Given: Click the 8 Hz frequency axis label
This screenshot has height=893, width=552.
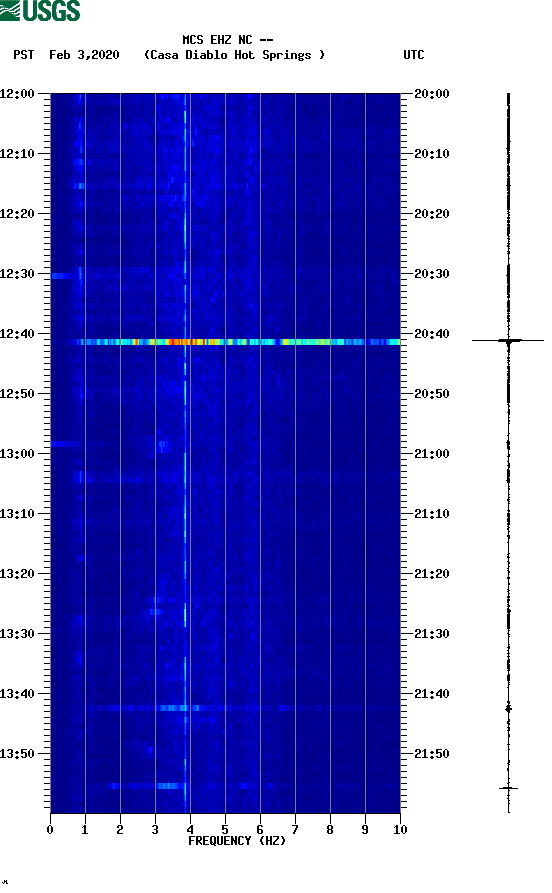Looking at the screenshot, I should click(x=330, y=829).
